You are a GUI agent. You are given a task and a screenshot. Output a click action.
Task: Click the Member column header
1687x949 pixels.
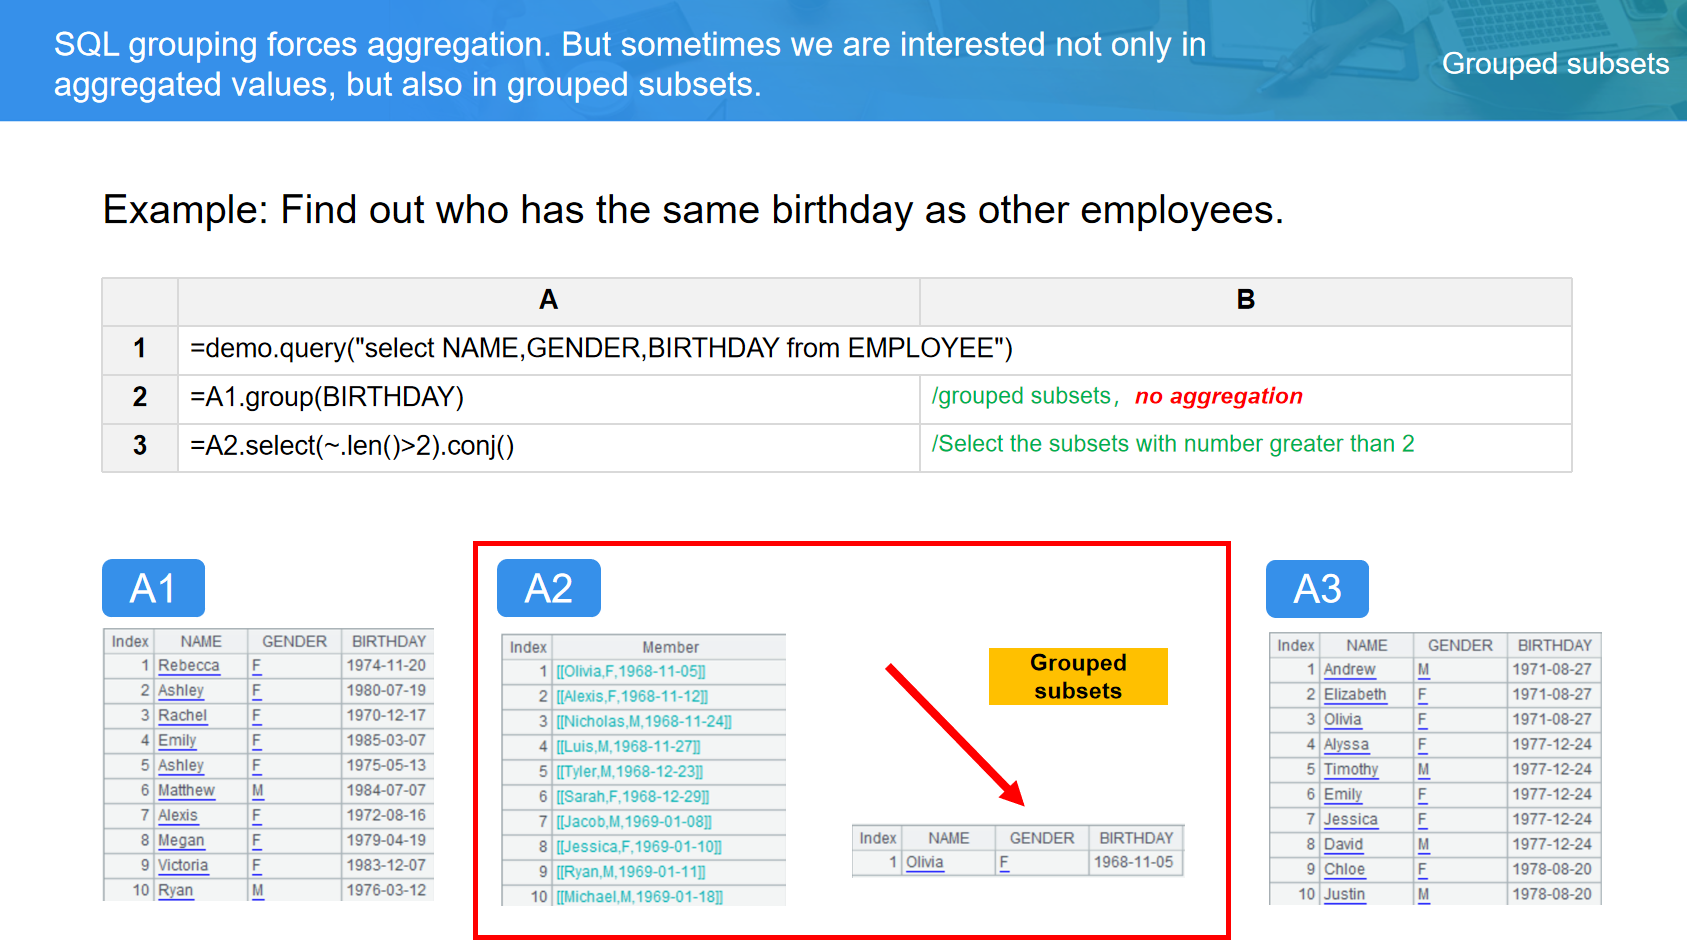pyautogui.click(x=670, y=648)
